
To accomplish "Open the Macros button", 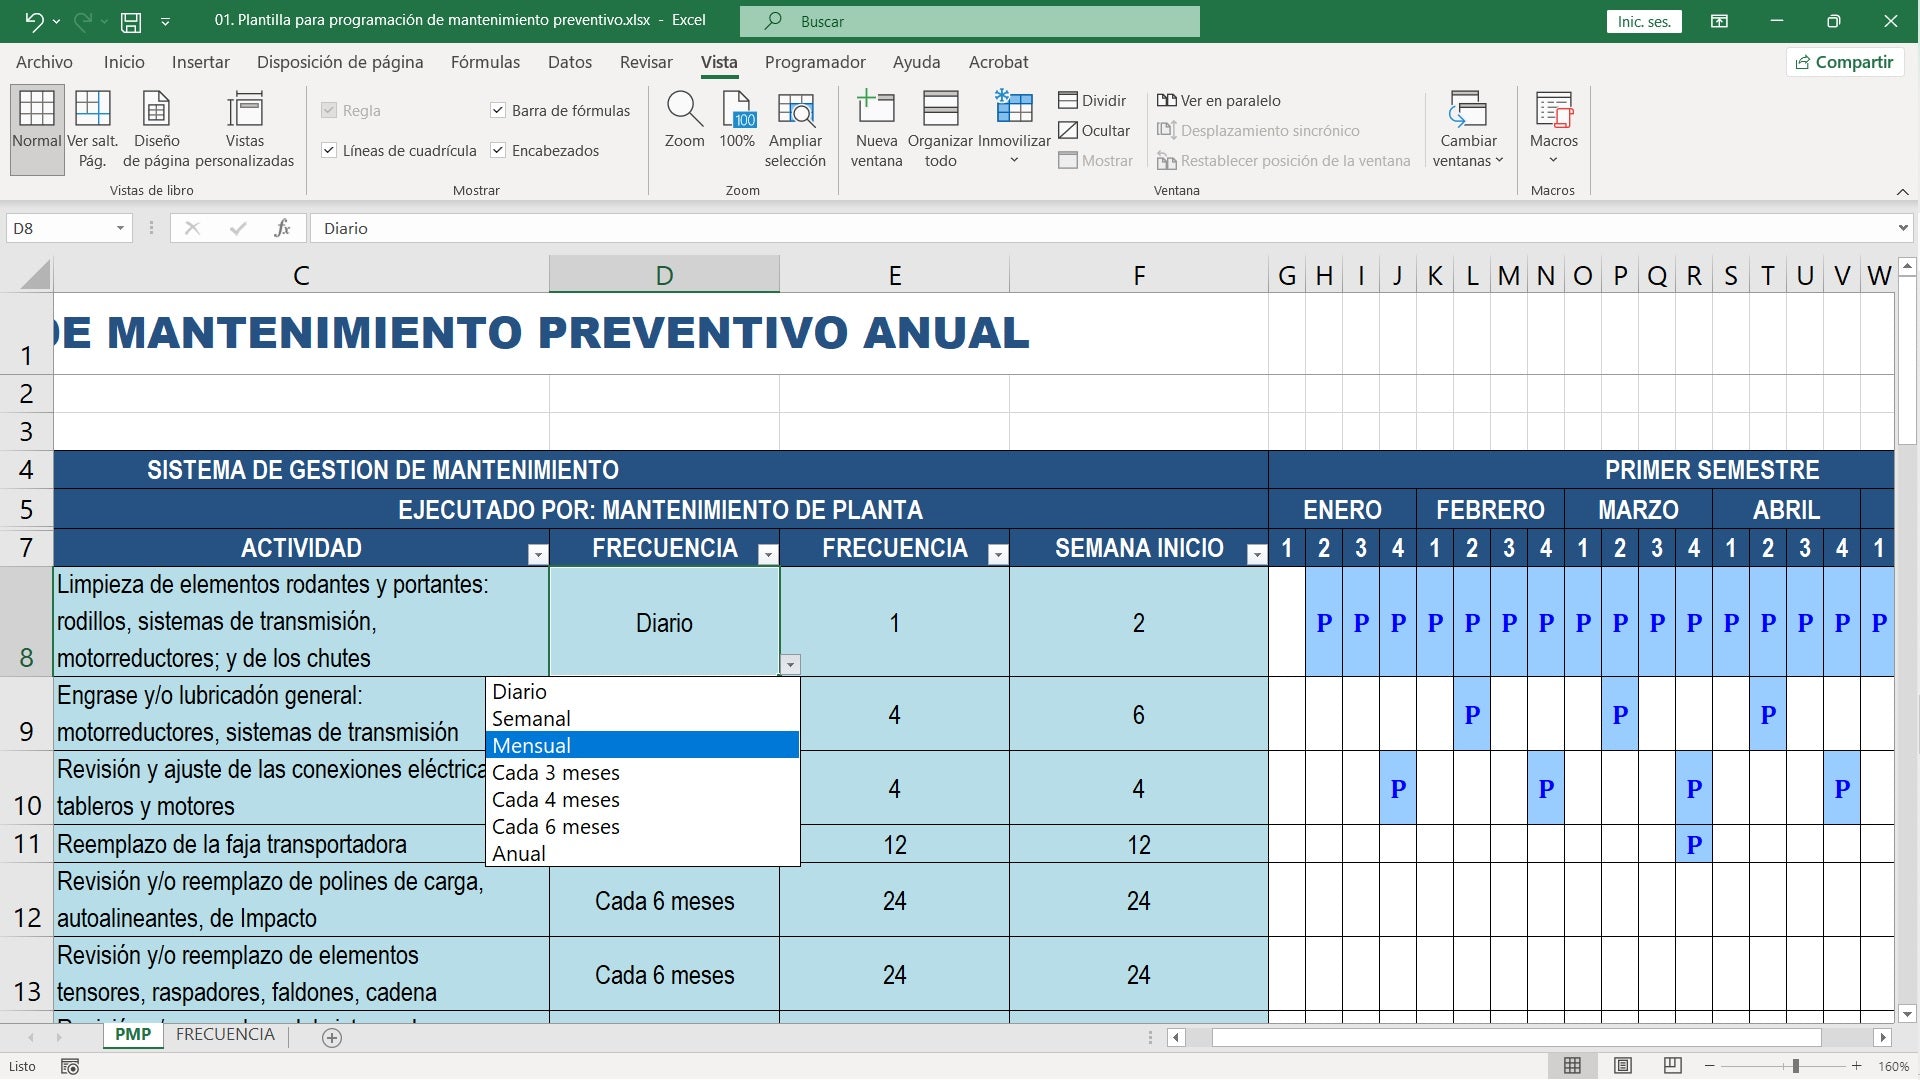I will click(x=1553, y=128).
